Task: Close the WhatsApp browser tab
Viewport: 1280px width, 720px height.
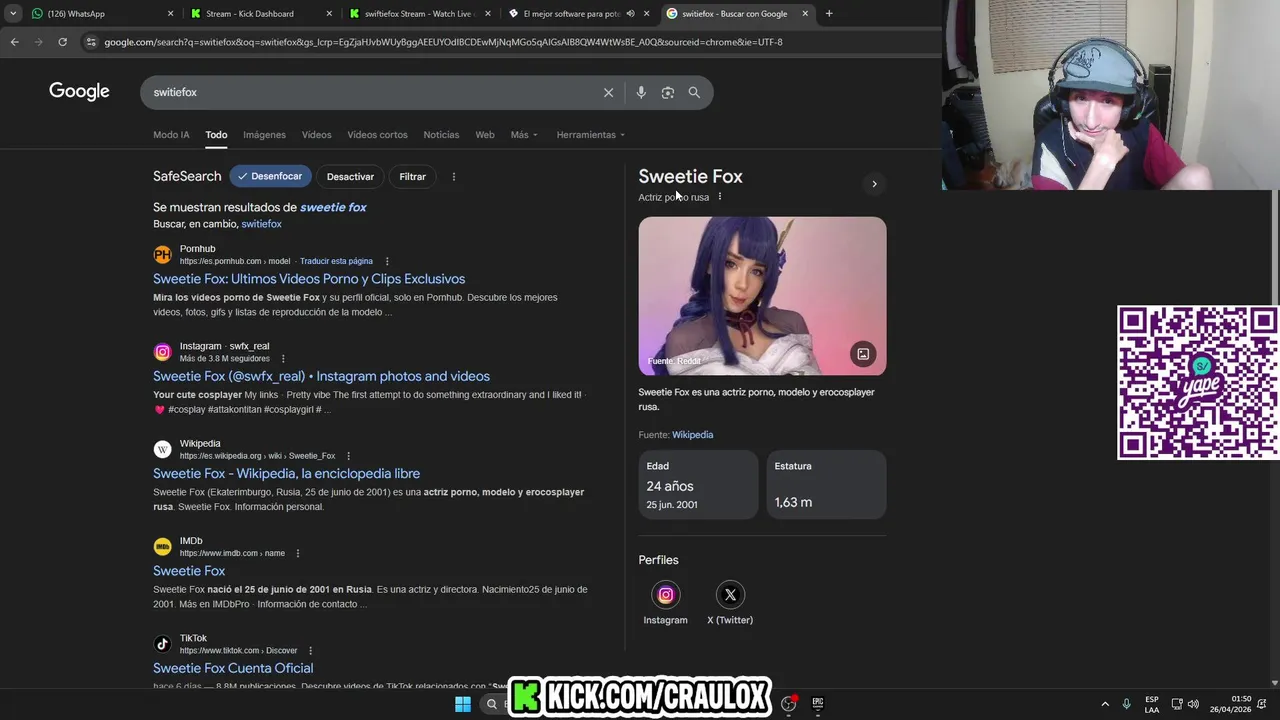Action: pyautogui.click(x=170, y=14)
